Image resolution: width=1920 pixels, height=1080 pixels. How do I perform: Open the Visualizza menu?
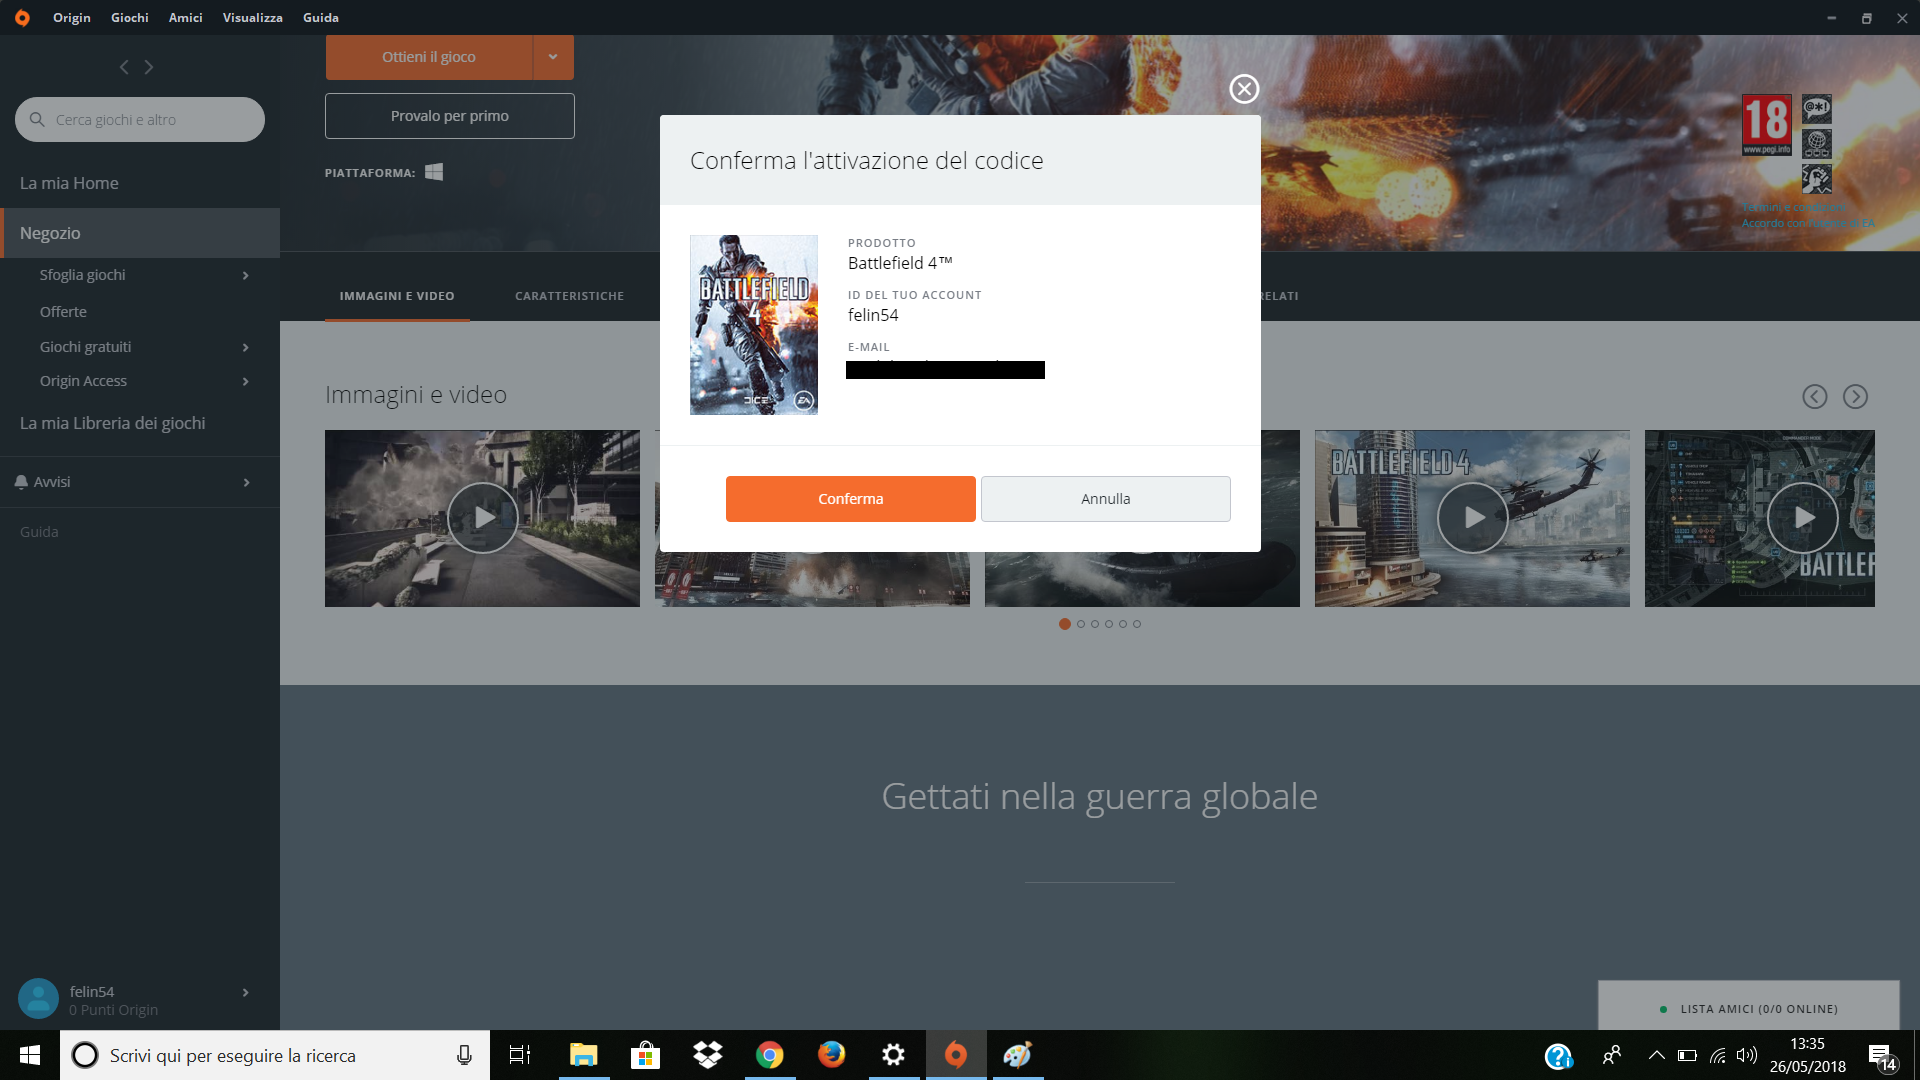click(253, 18)
